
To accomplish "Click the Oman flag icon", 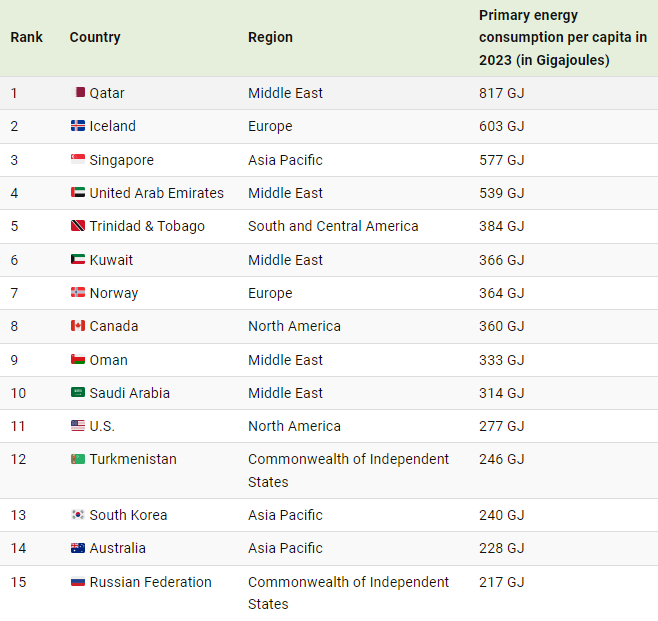I will [78, 359].
